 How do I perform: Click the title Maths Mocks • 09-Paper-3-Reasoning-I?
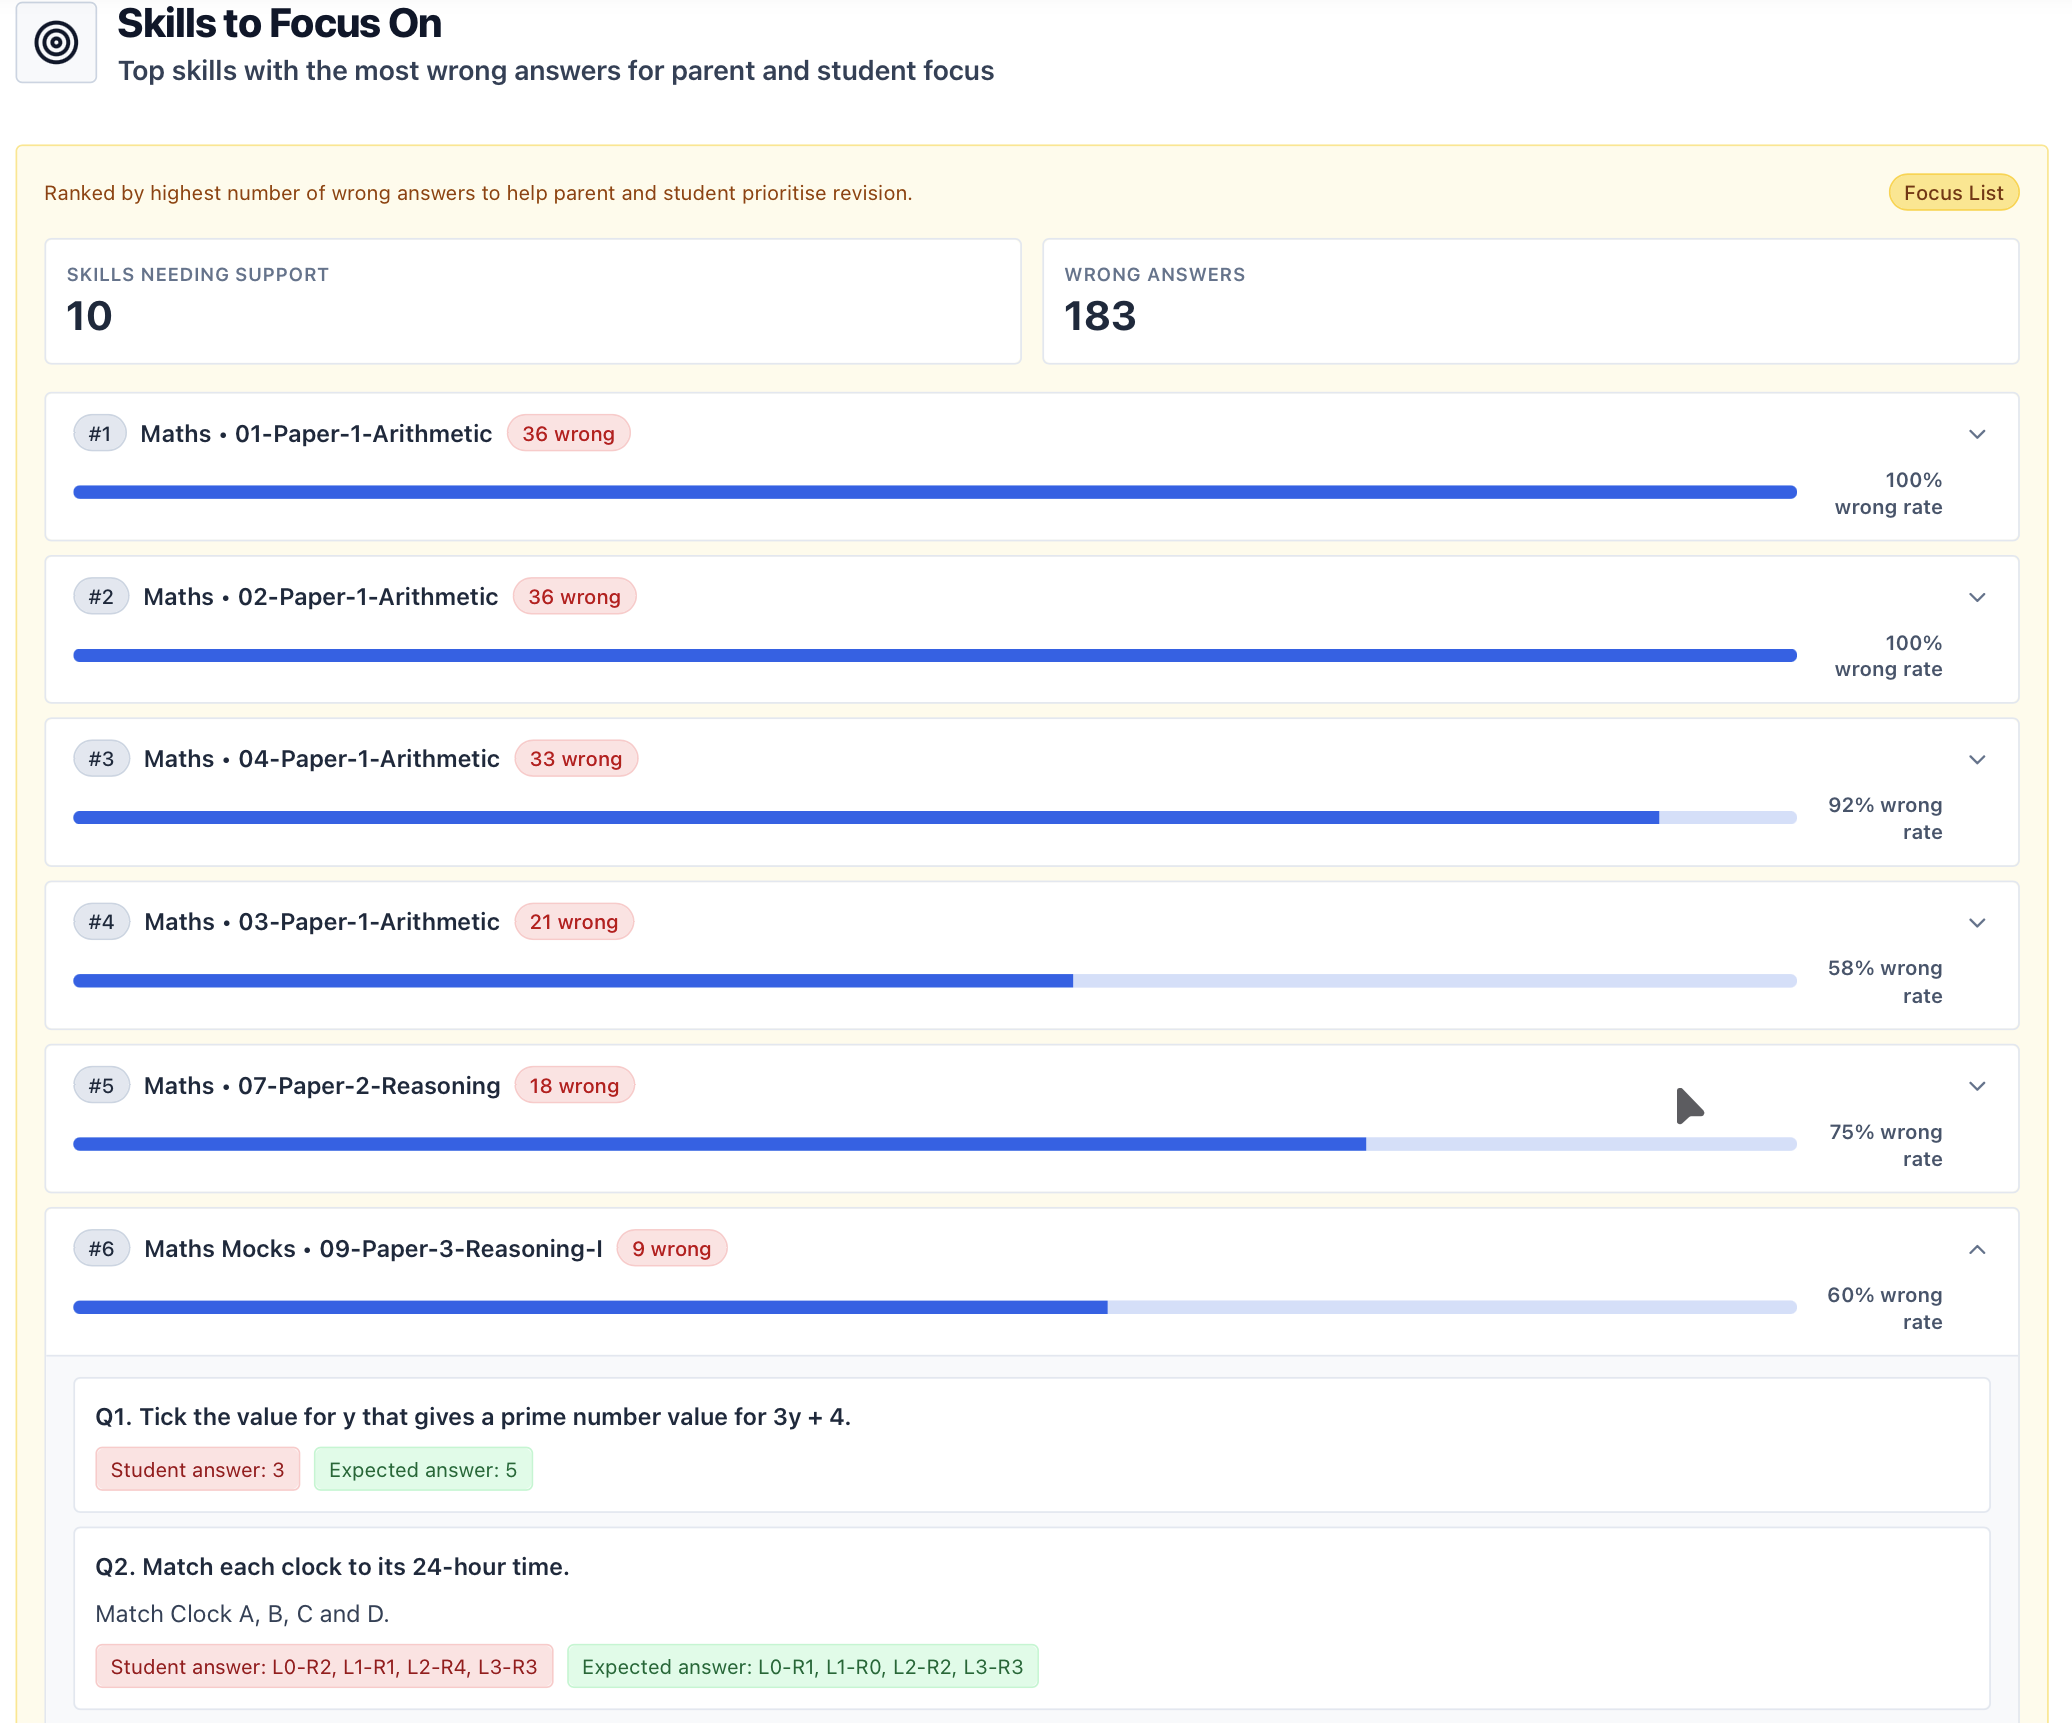pyautogui.click(x=373, y=1249)
